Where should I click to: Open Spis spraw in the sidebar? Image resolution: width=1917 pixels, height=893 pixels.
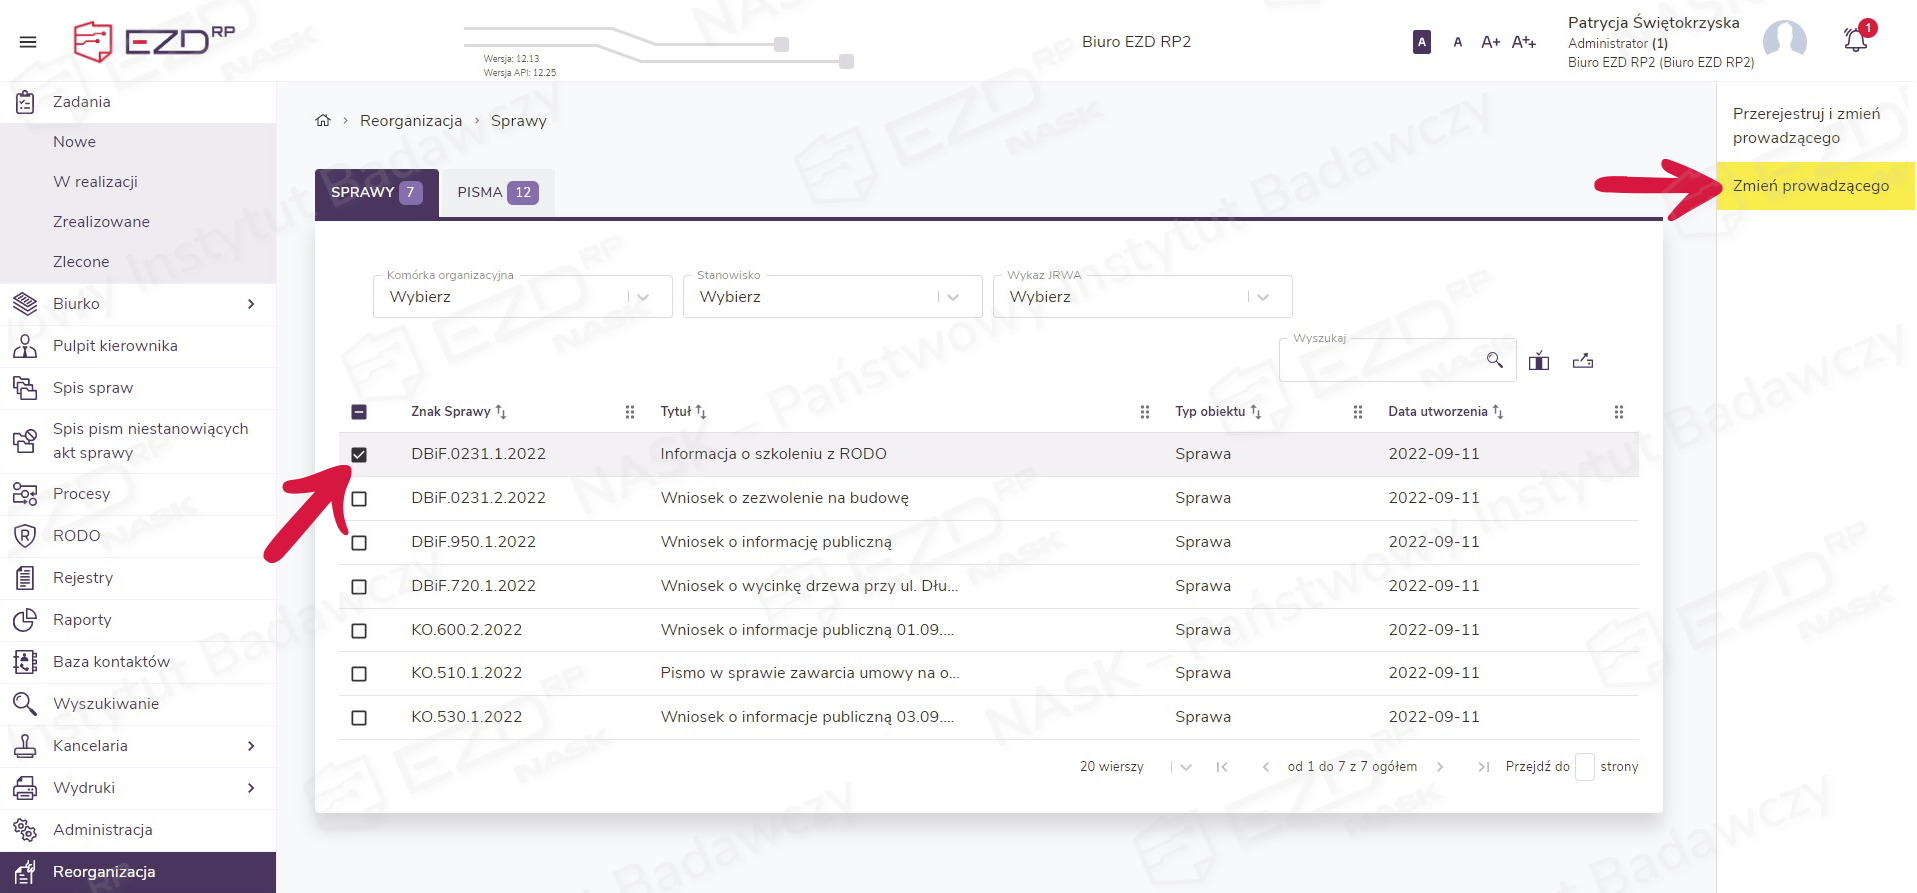click(93, 388)
